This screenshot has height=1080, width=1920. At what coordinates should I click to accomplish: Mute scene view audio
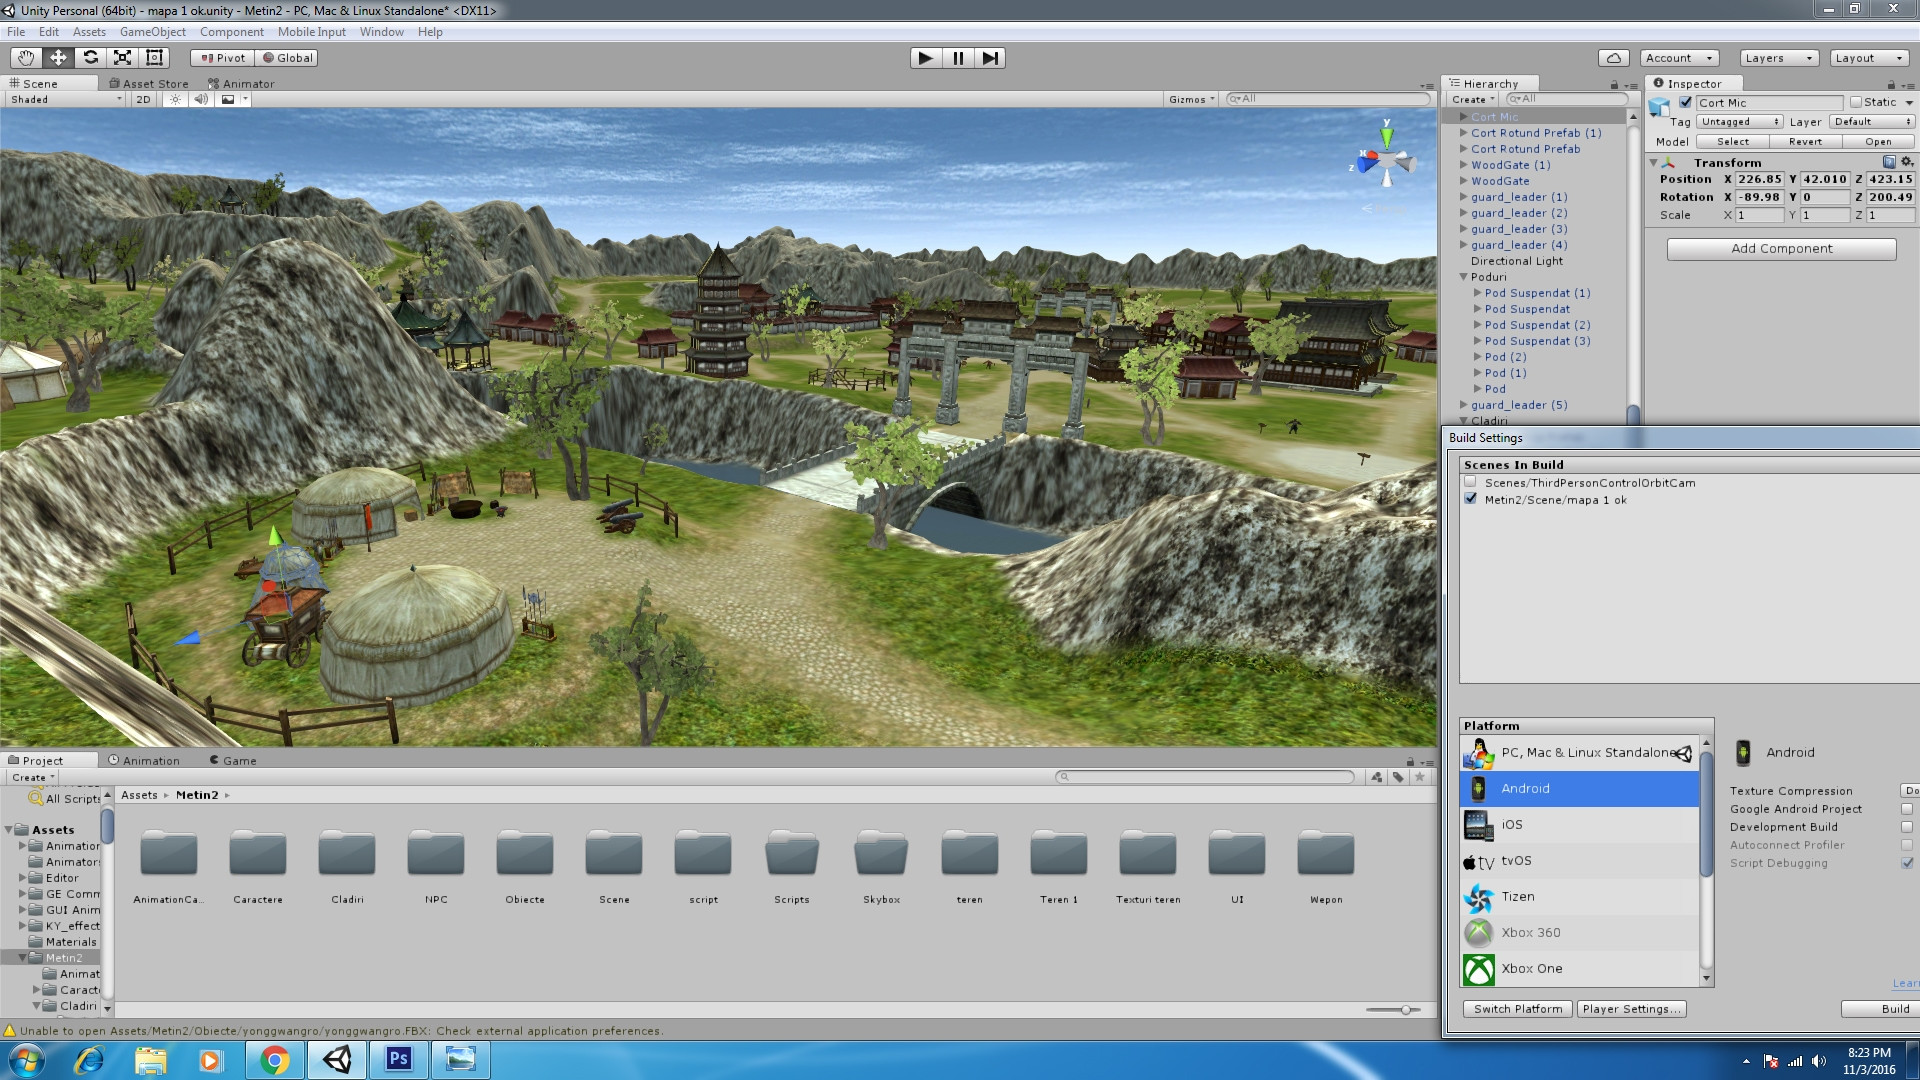click(201, 99)
